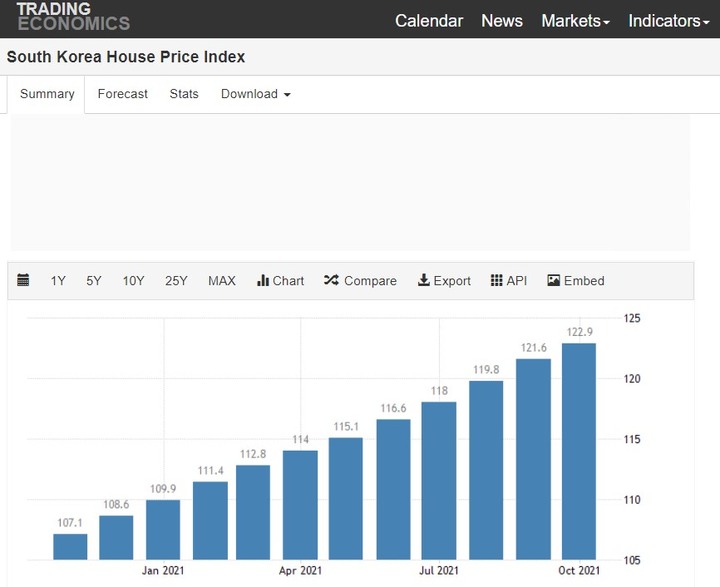Click the 115 y-axis value
Screen dimensions: 720x587
coord(632,440)
